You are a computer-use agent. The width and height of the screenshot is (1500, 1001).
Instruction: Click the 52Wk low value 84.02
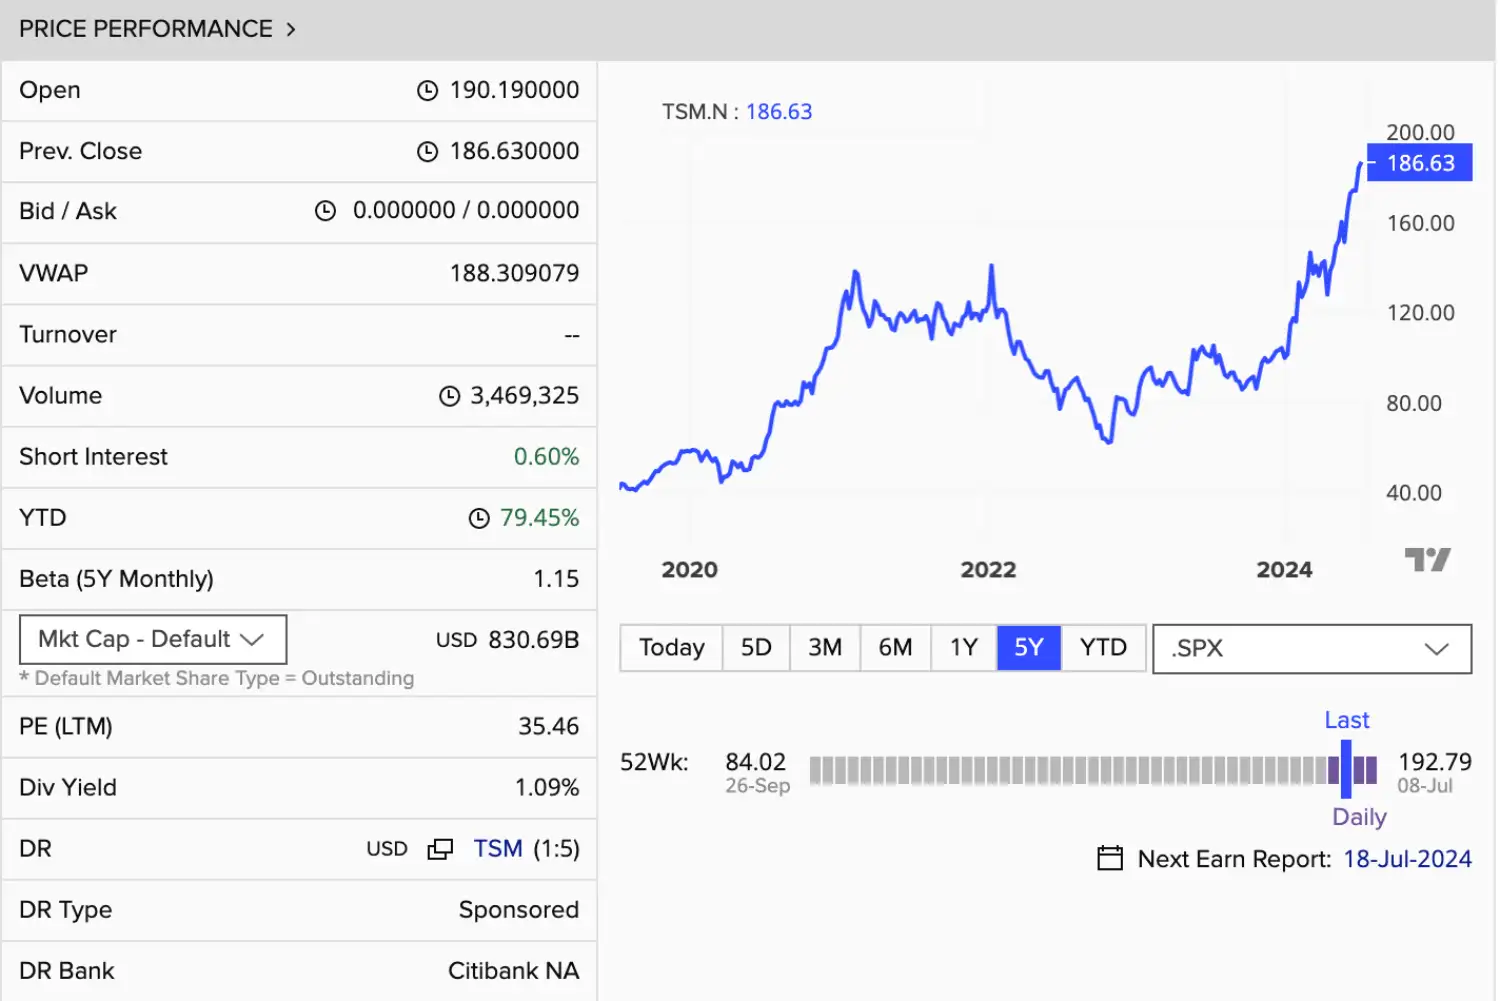(x=755, y=762)
